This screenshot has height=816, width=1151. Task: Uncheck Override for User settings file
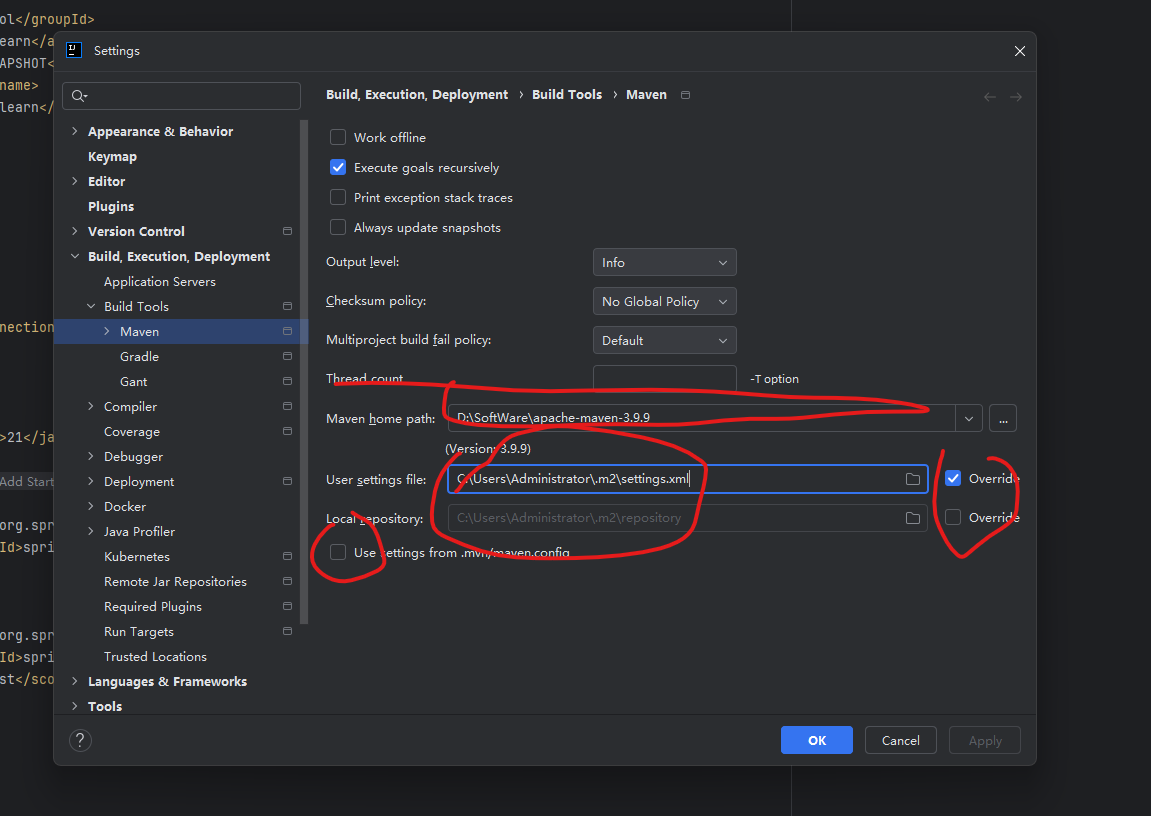click(x=953, y=478)
